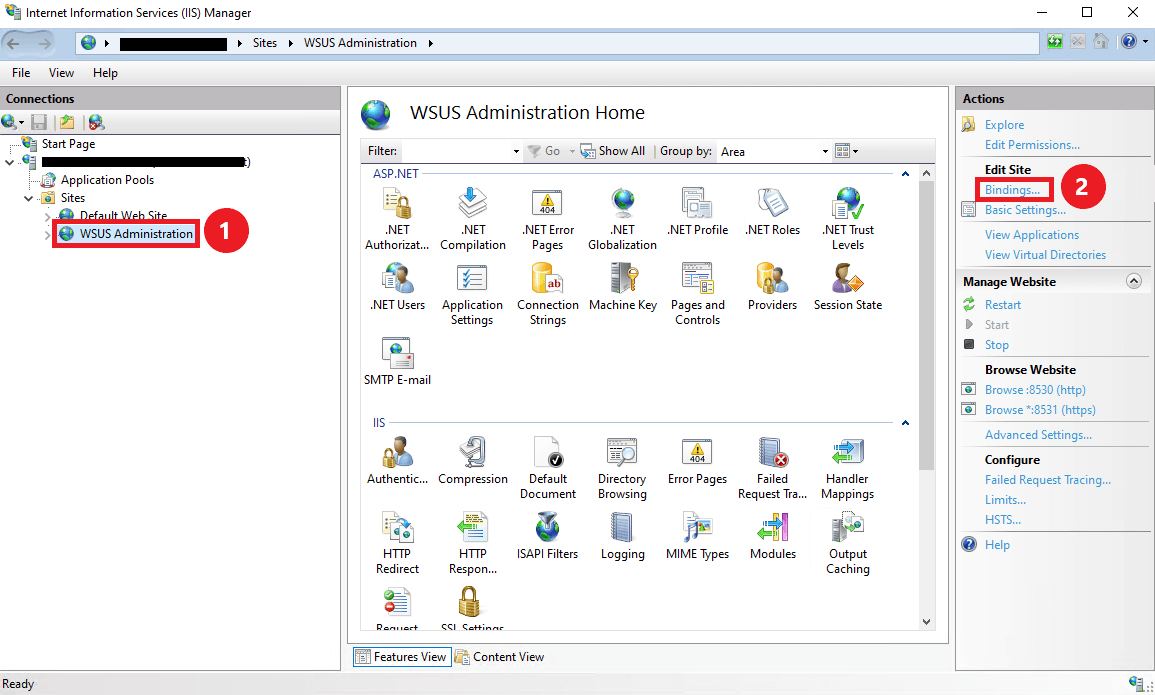Viewport: 1155px width, 695px height.
Task: Click the Advanced Settings... link
Action: [1038, 435]
